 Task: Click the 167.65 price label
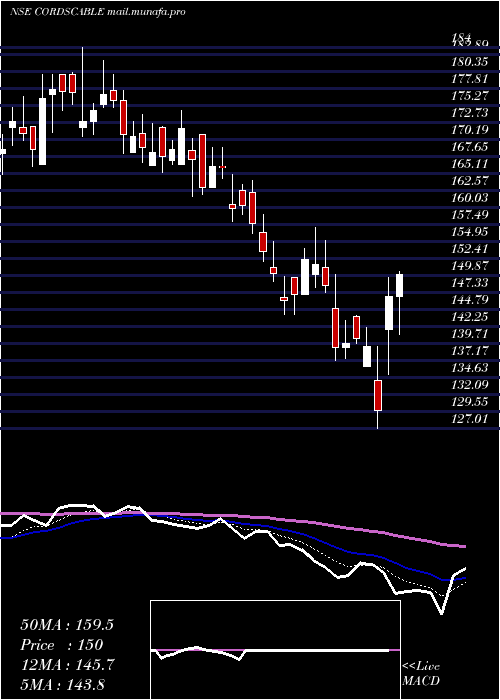tap(470, 147)
